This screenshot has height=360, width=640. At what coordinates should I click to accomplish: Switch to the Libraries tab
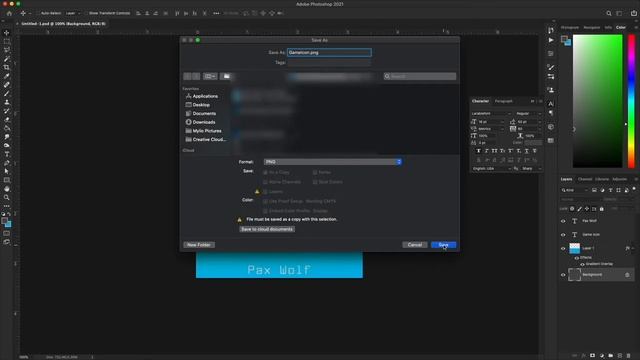602,179
